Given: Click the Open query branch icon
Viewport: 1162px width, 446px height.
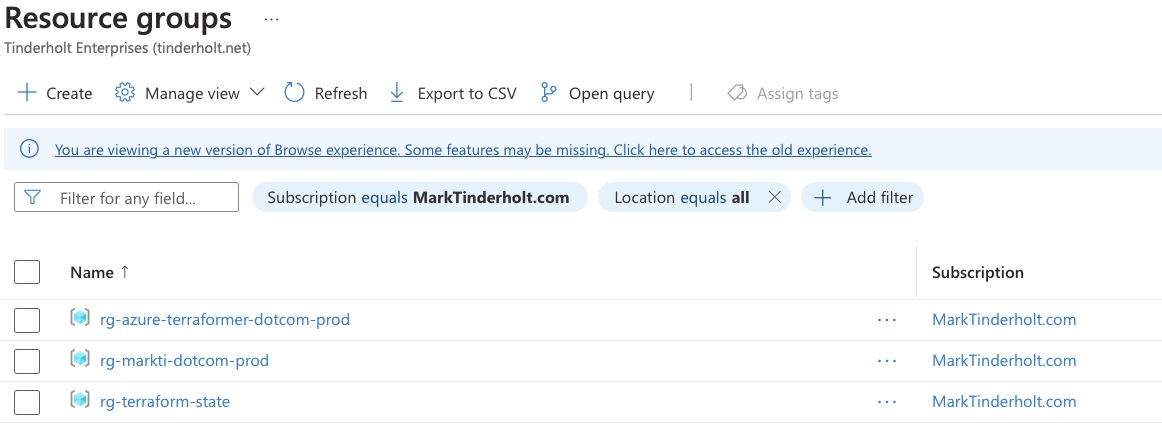Looking at the screenshot, I should (548, 93).
